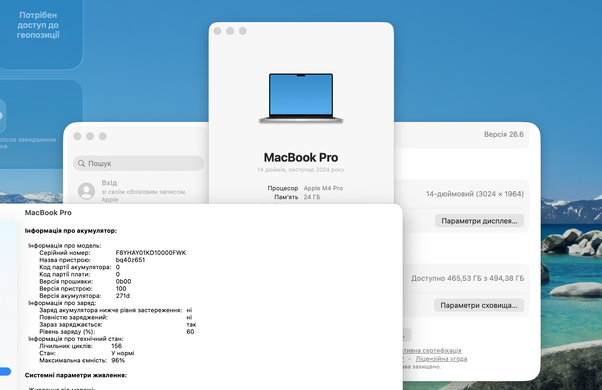Click Версія прошивки value 0b00
The height and width of the screenshot is (390, 602).
pyautogui.click(x=123, y=282)
